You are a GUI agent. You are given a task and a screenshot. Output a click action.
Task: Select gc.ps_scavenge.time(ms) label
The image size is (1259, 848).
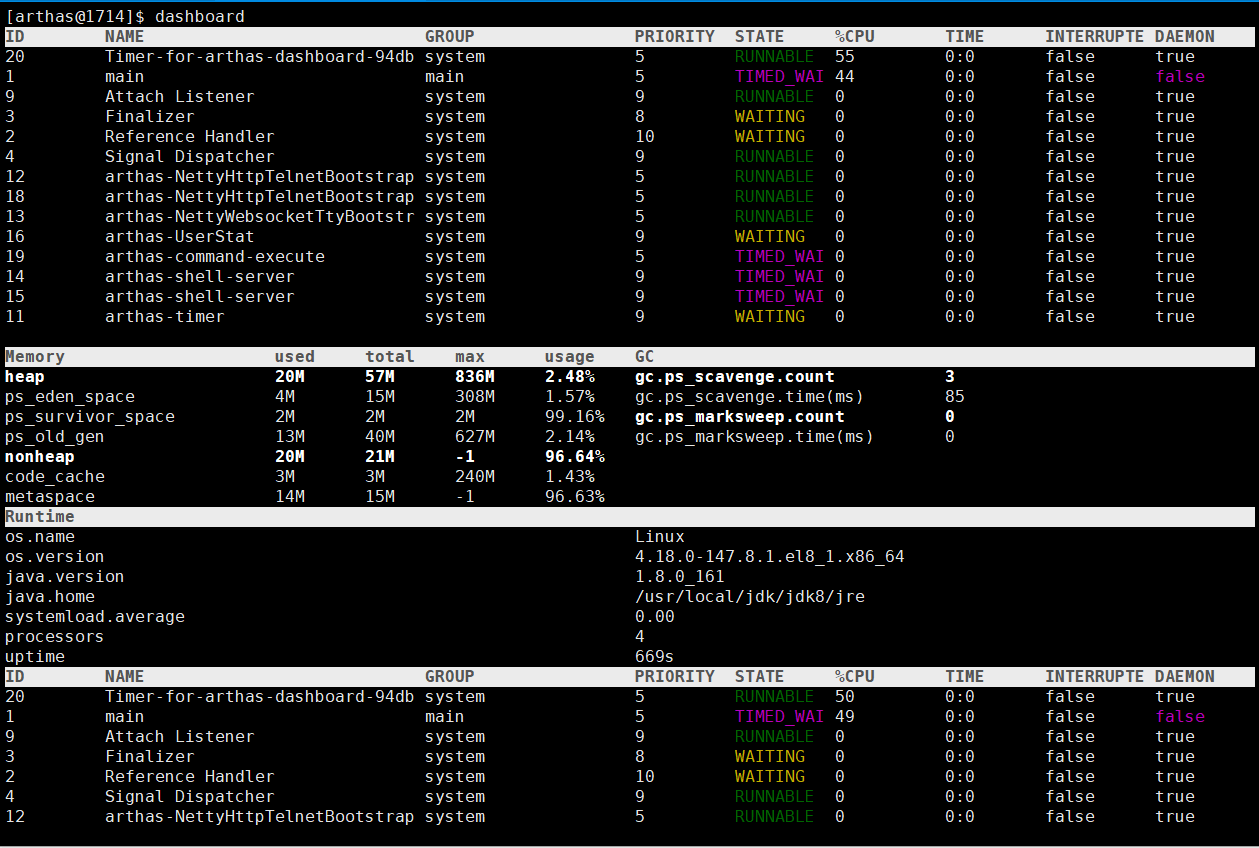[x=750, y=397]
